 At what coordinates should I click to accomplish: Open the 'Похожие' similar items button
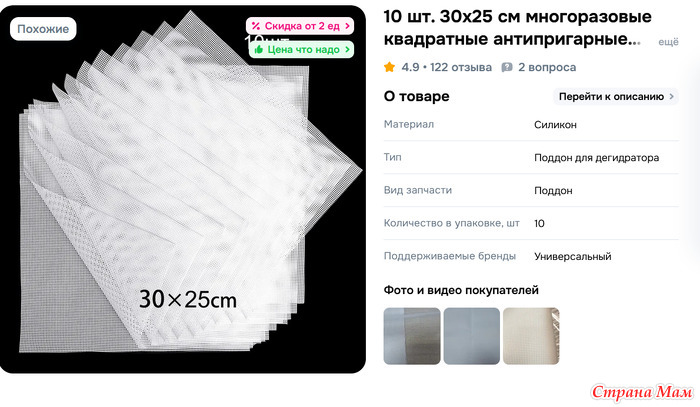[43, 29]
